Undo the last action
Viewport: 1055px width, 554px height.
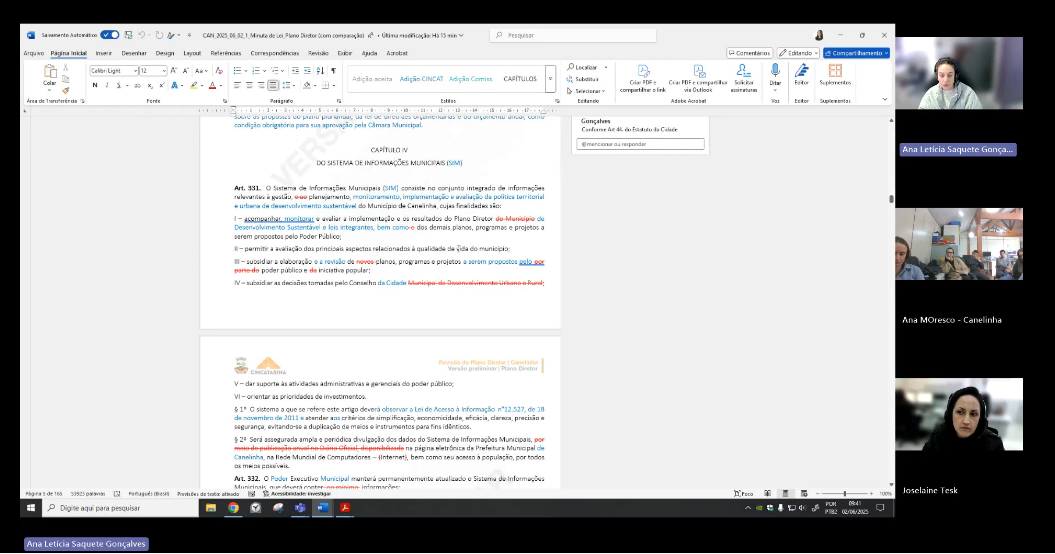pos(141,35)
